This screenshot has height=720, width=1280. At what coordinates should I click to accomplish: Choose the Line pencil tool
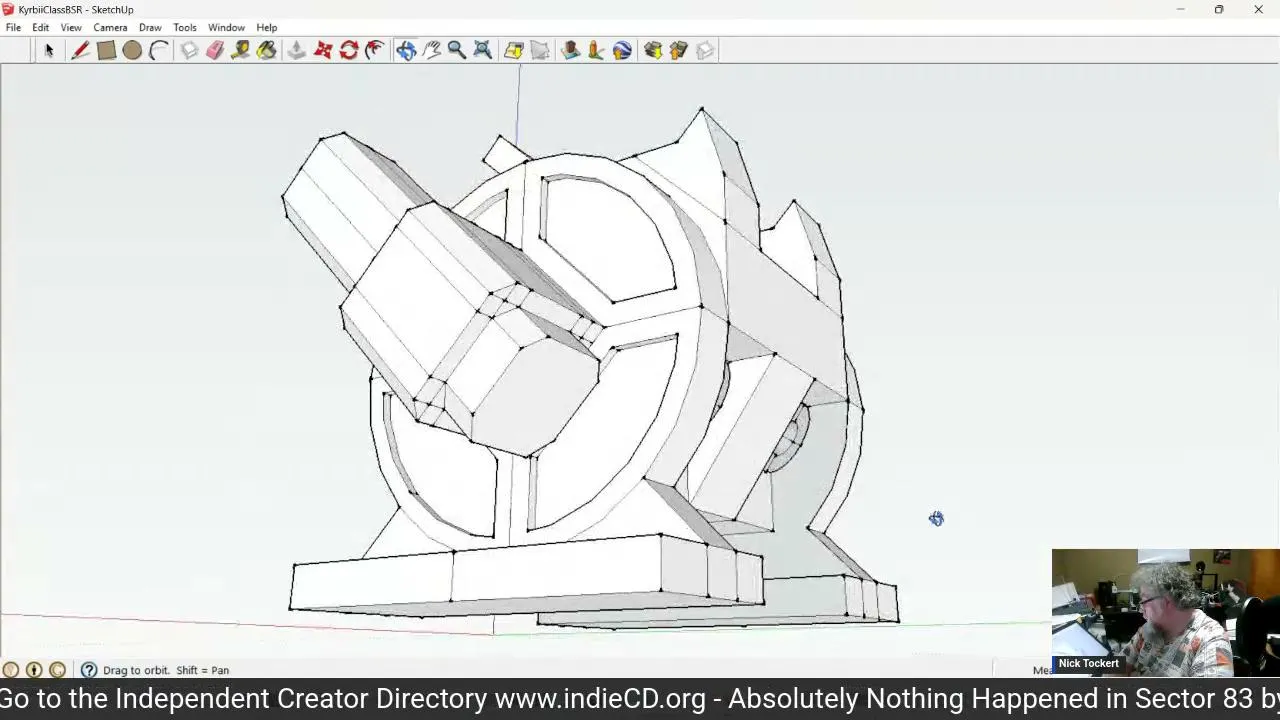(x=80, y=50)
